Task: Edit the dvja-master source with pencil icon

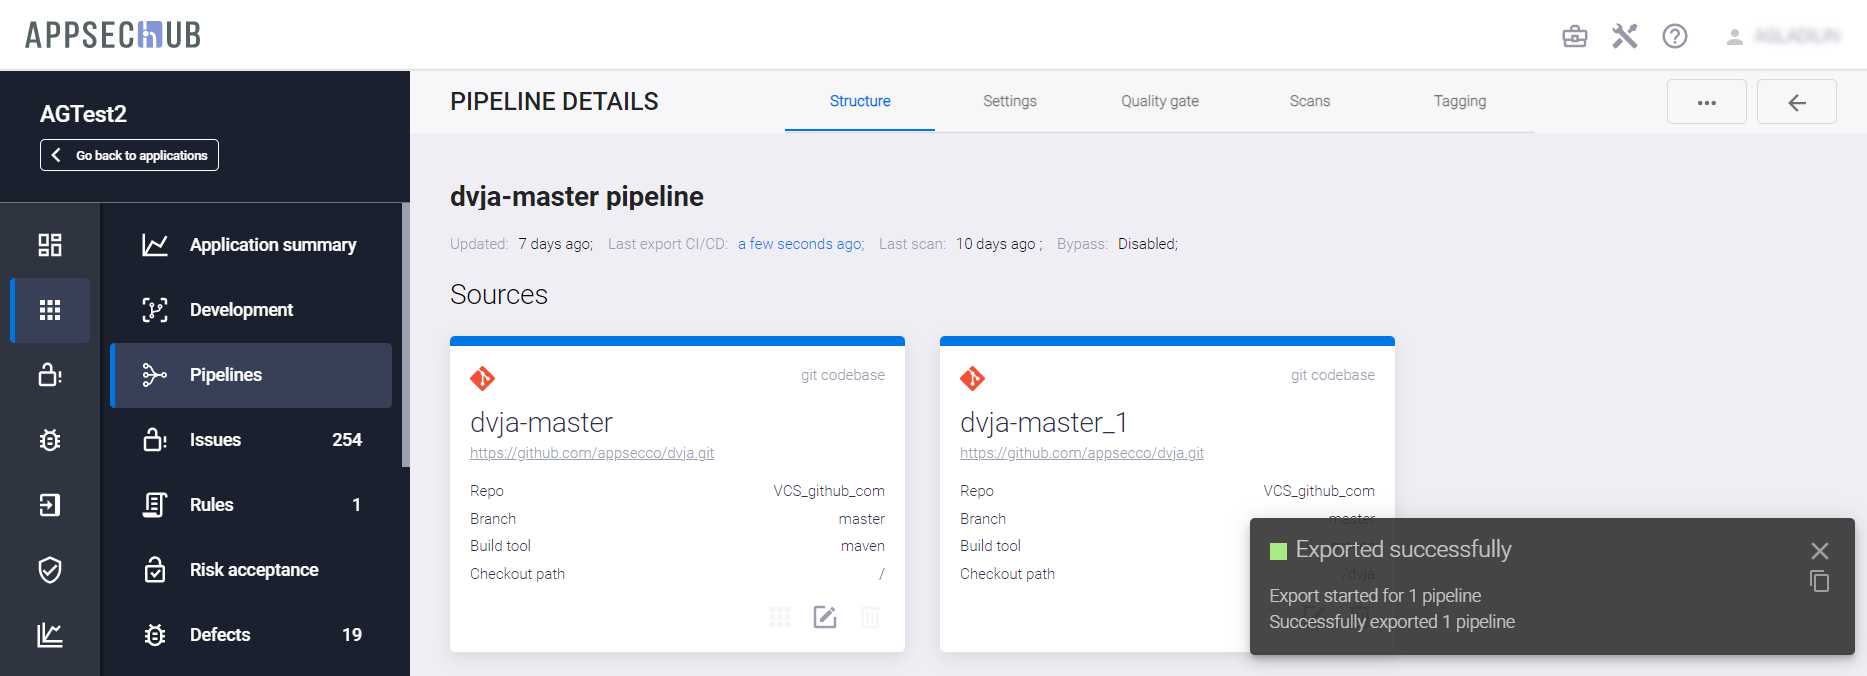Action: pyautogui.click(x=824, y=617)
